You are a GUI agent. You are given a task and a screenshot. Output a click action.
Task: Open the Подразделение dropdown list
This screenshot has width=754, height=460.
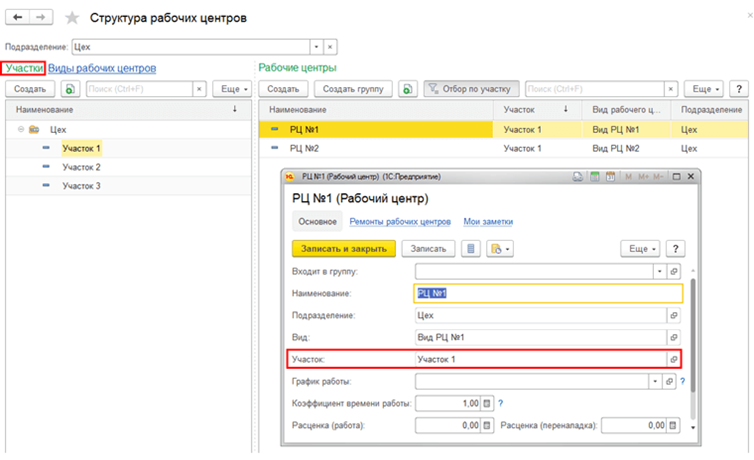[316, 46]
